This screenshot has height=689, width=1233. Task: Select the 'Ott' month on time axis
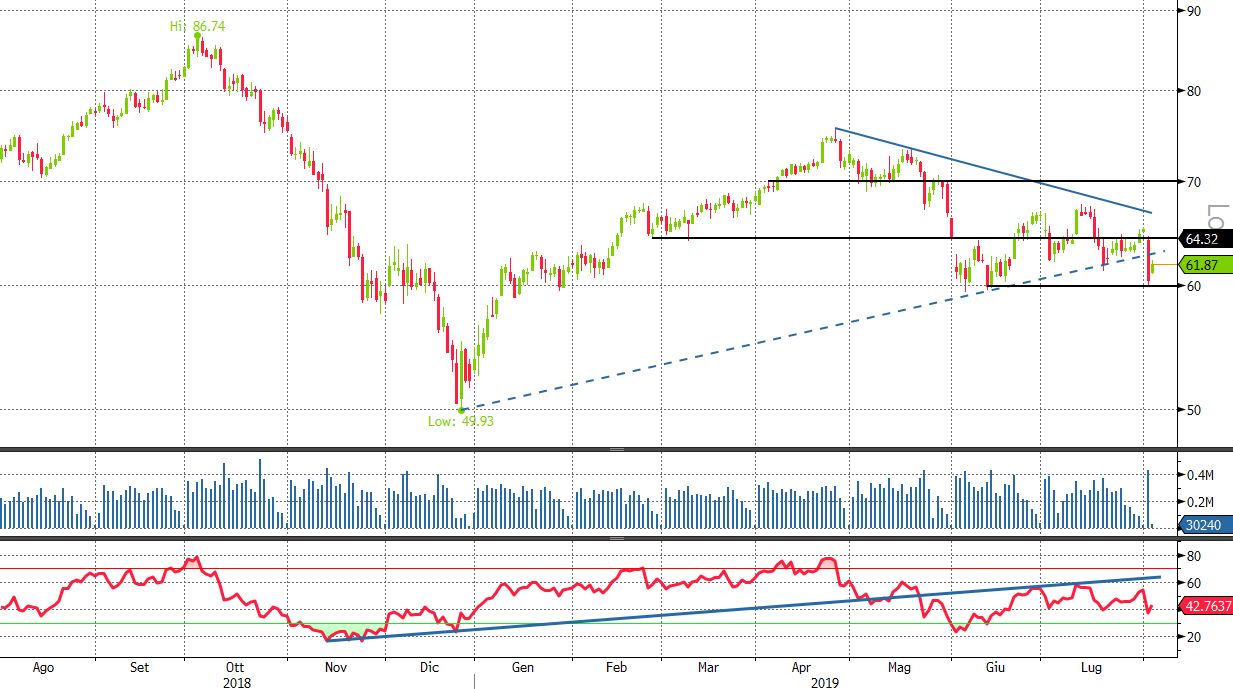(235, 666)
